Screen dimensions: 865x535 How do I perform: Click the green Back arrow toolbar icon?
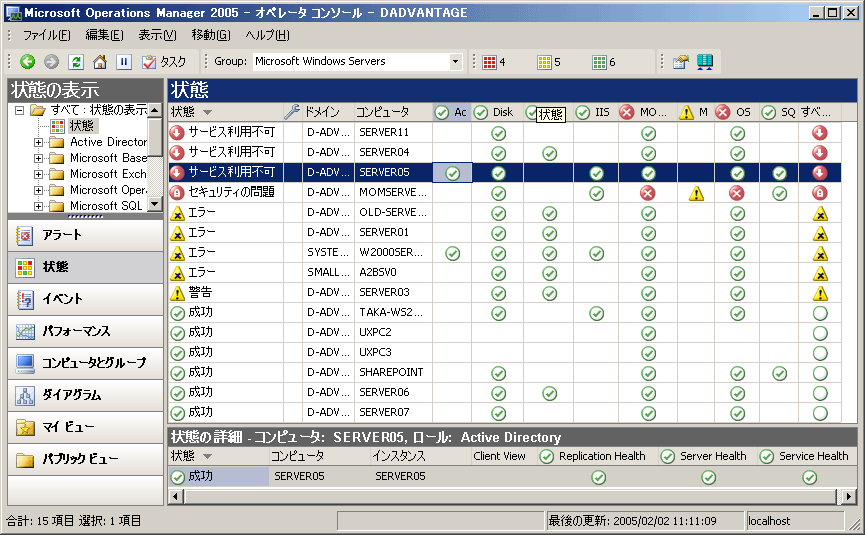tap(27, 62)
